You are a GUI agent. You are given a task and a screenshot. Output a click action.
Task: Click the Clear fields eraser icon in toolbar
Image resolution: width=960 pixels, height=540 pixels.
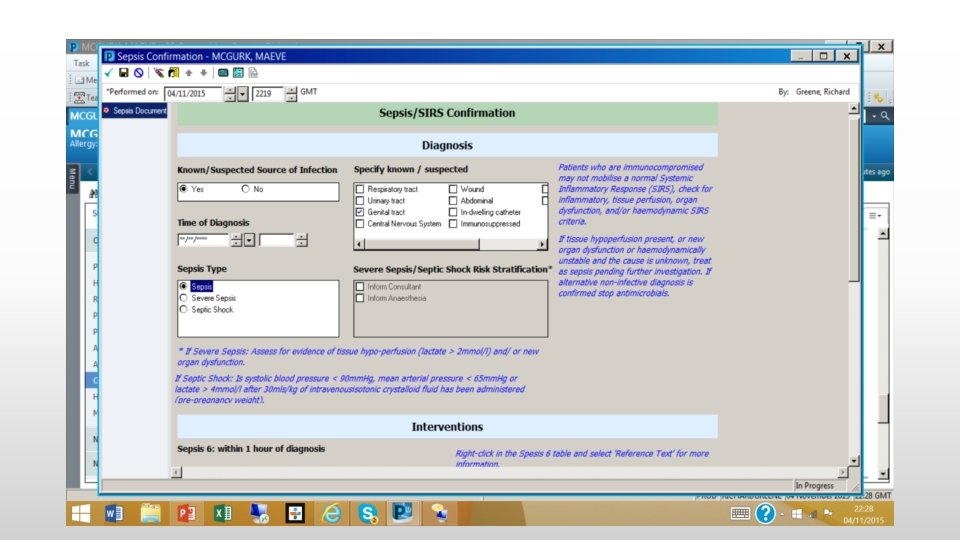tap(159, 73)
